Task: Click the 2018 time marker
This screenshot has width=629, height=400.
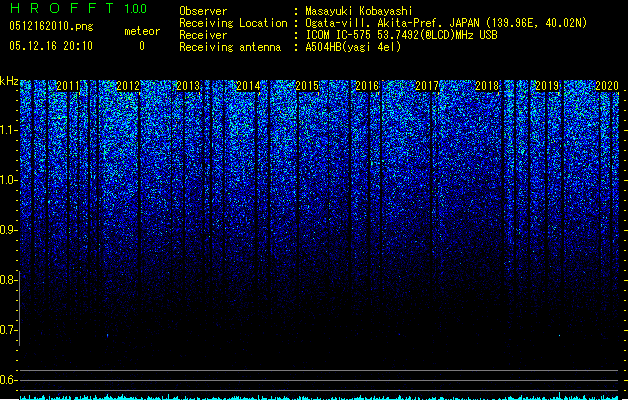Action: tap(487, 86)
